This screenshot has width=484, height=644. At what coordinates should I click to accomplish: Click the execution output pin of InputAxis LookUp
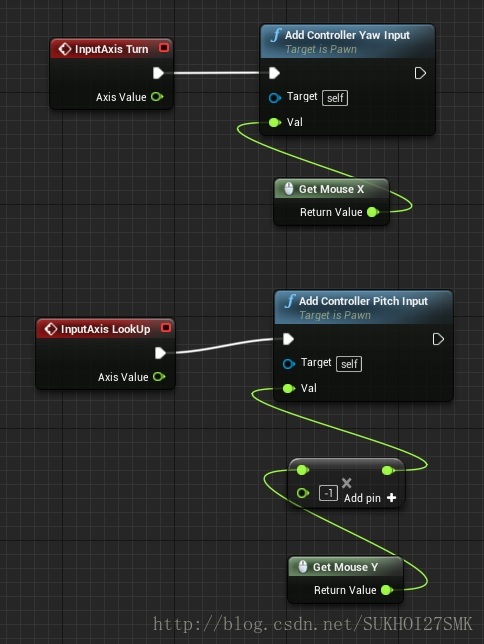tap(160, 353)
